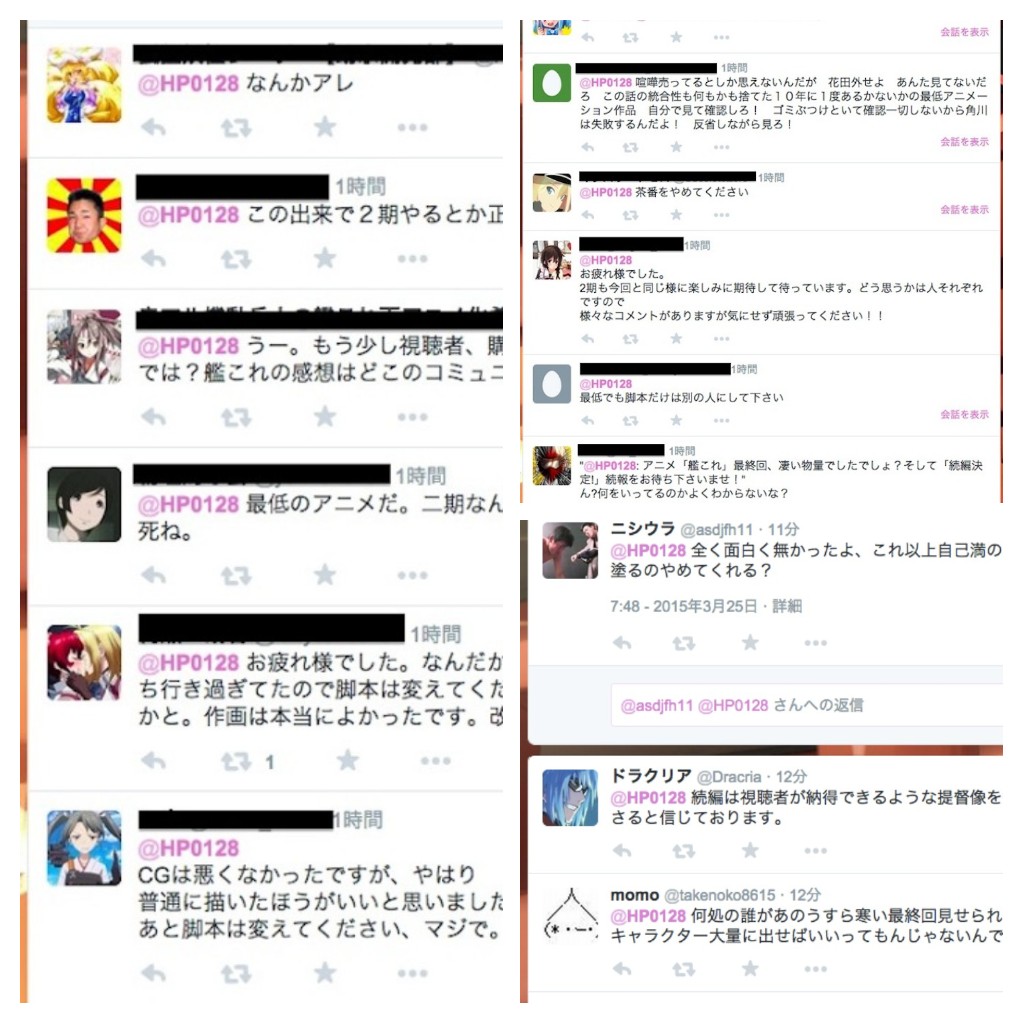Open the @Dracria profile handle

click(729, 776)
